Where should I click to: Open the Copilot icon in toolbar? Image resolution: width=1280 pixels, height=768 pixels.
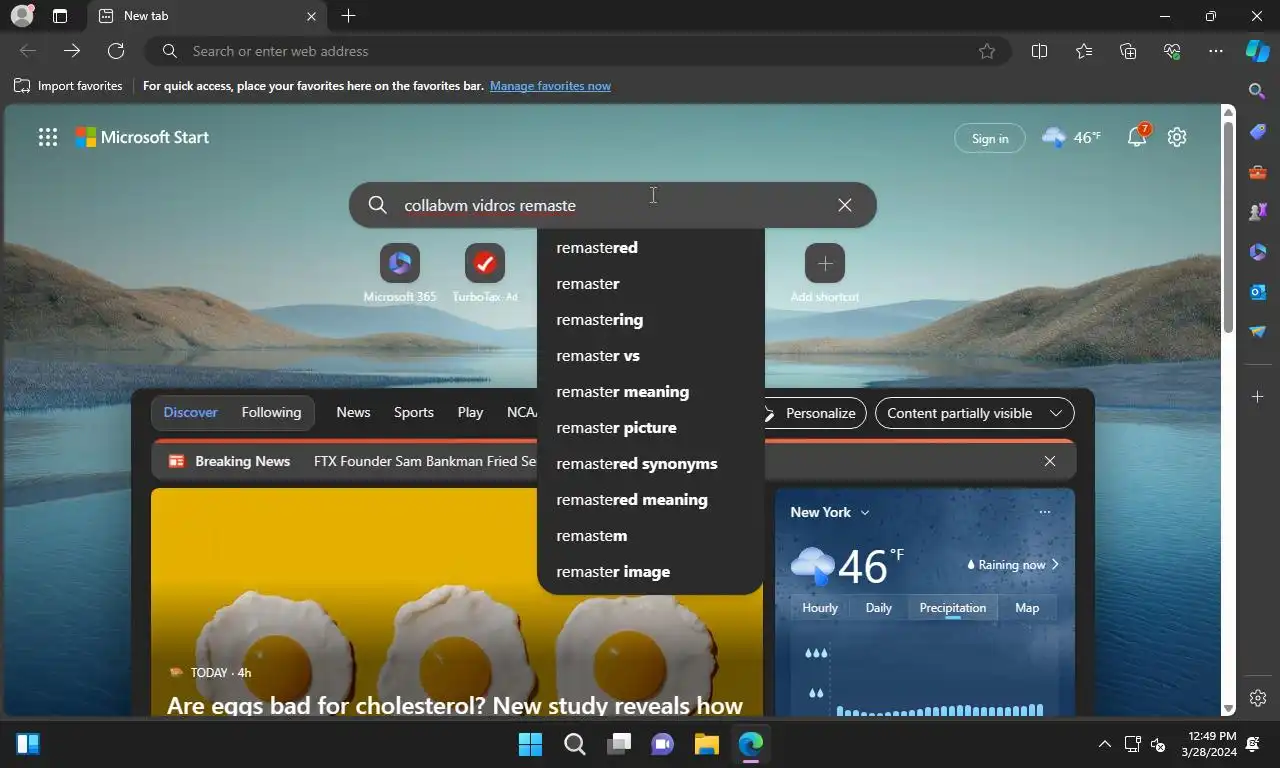1257,51
